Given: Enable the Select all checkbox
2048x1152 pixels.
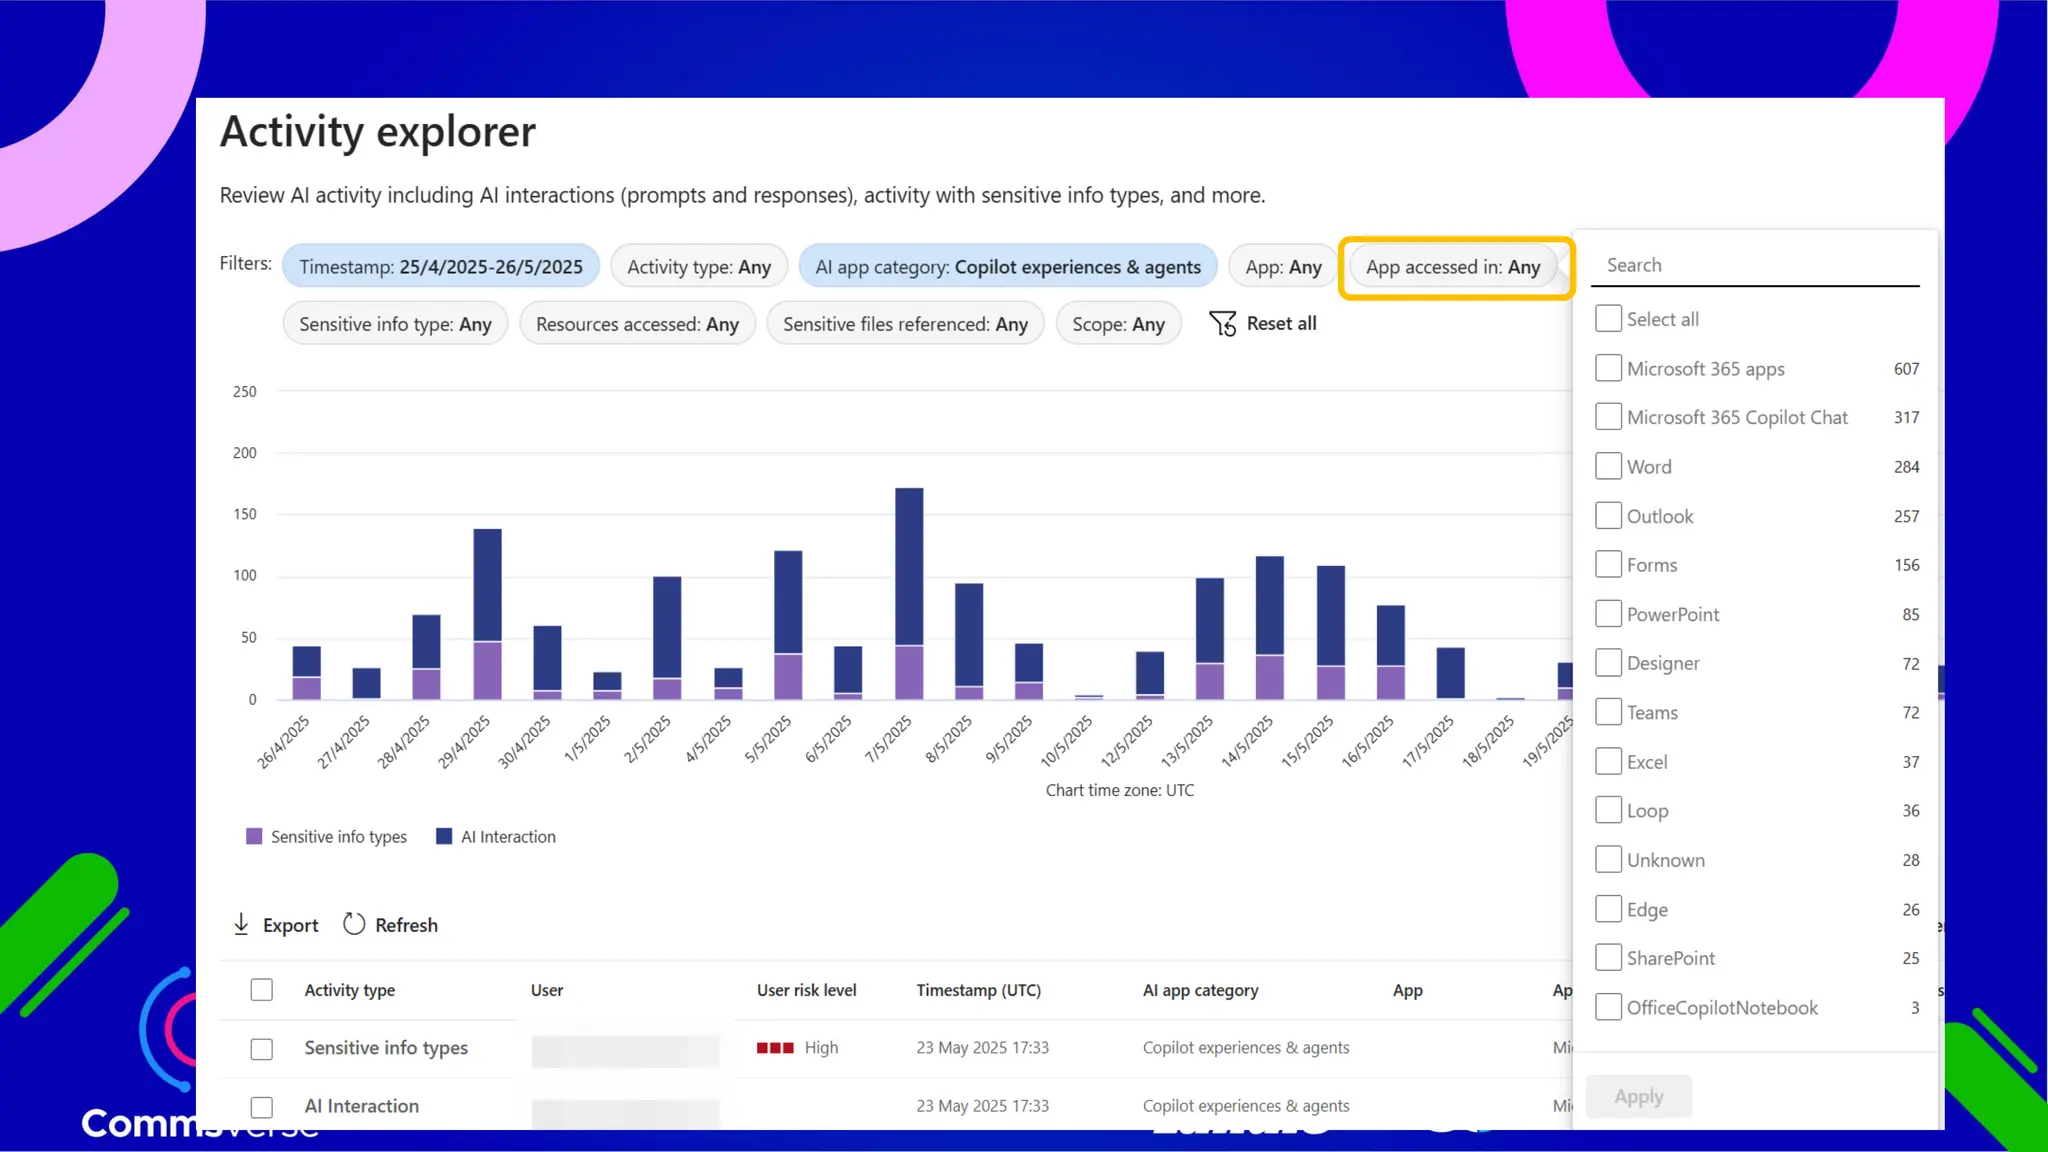Looking at the screenshot, I should [x=1608, y=319].
